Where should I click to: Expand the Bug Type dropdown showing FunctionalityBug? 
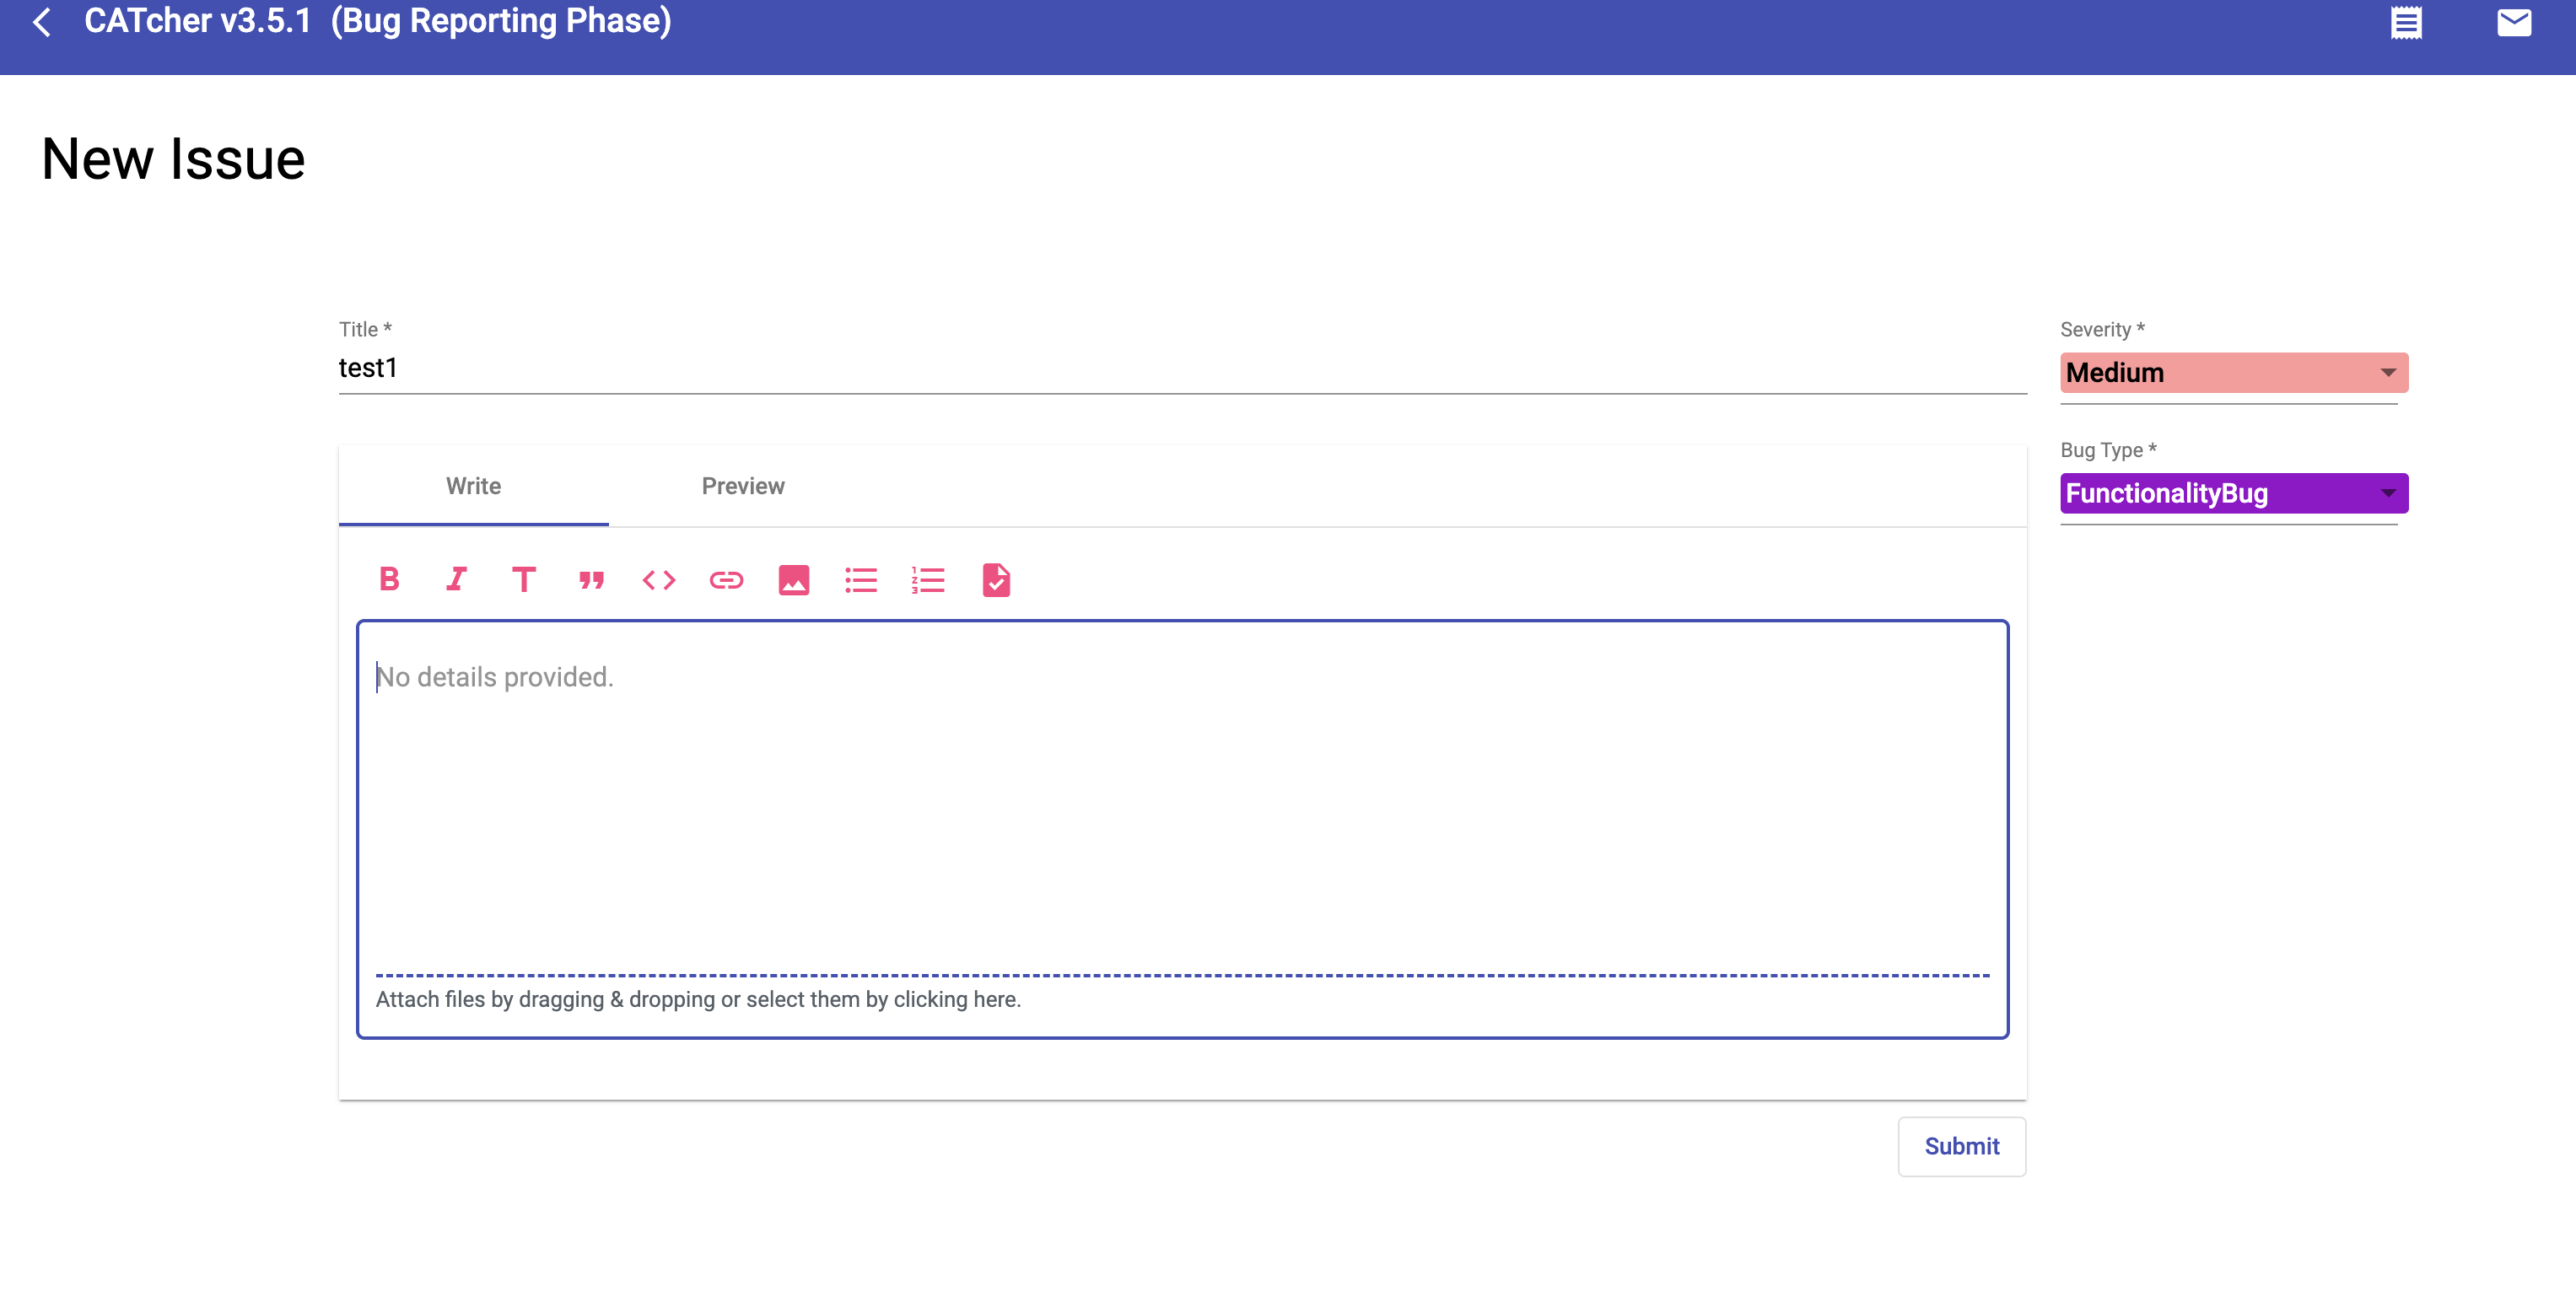[x=2233, y=493]
